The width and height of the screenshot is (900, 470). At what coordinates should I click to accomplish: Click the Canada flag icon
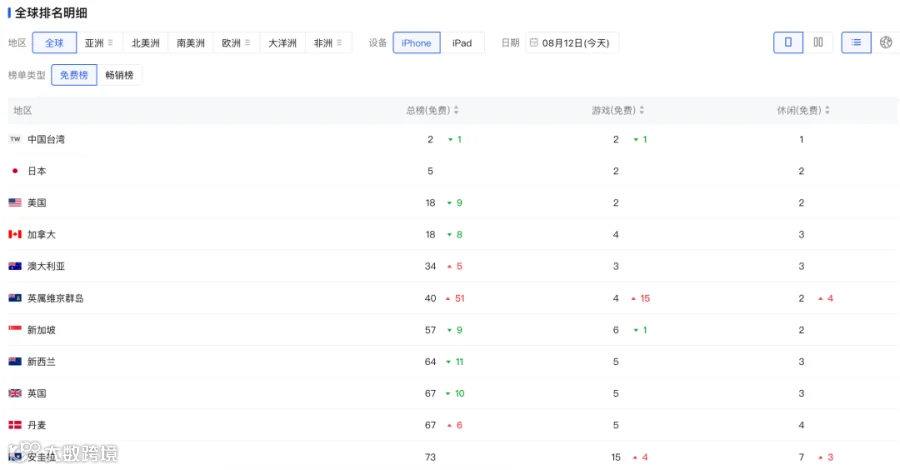pos(15,234)
